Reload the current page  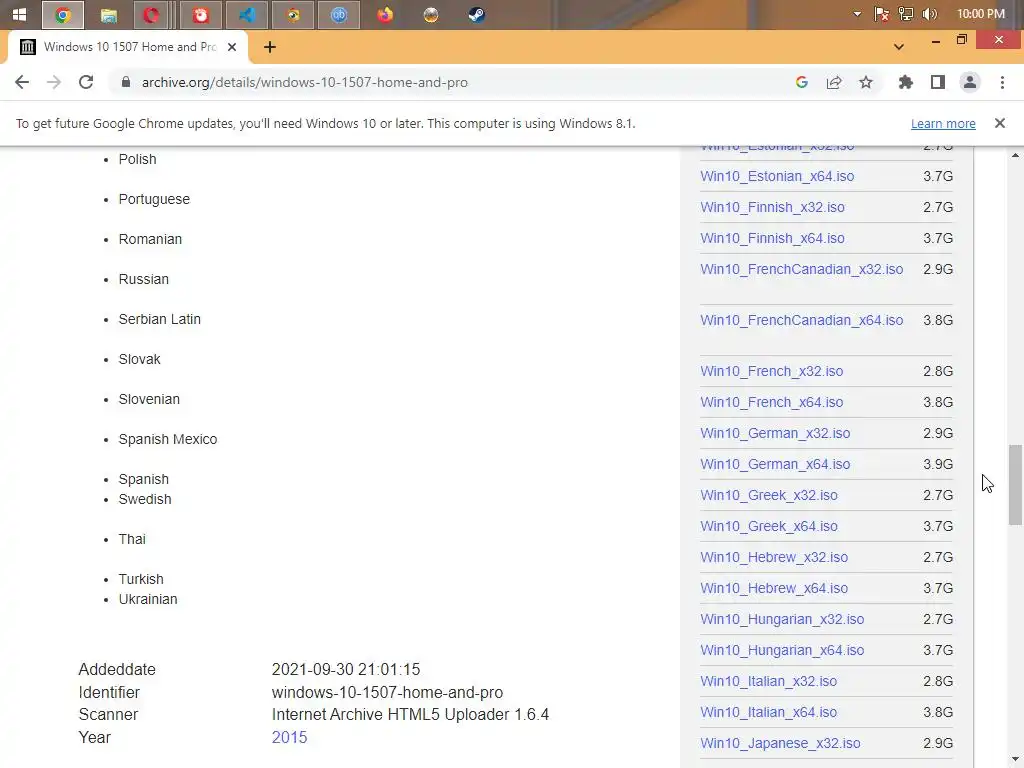coord(86,82)
